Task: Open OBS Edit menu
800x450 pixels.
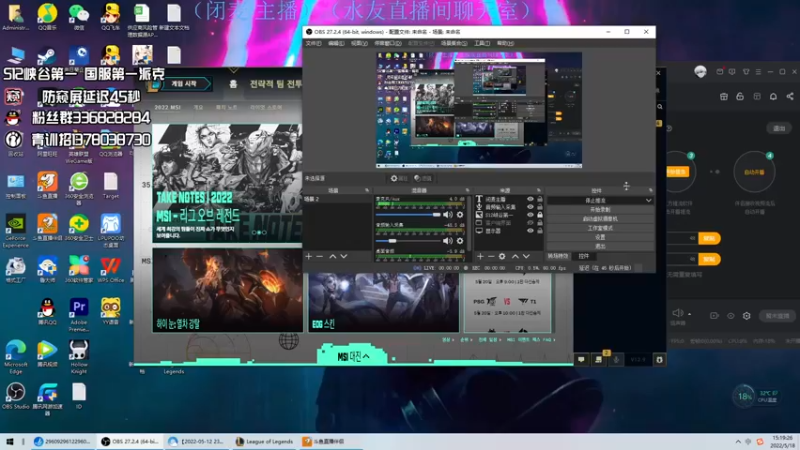Action: (336, 43)
